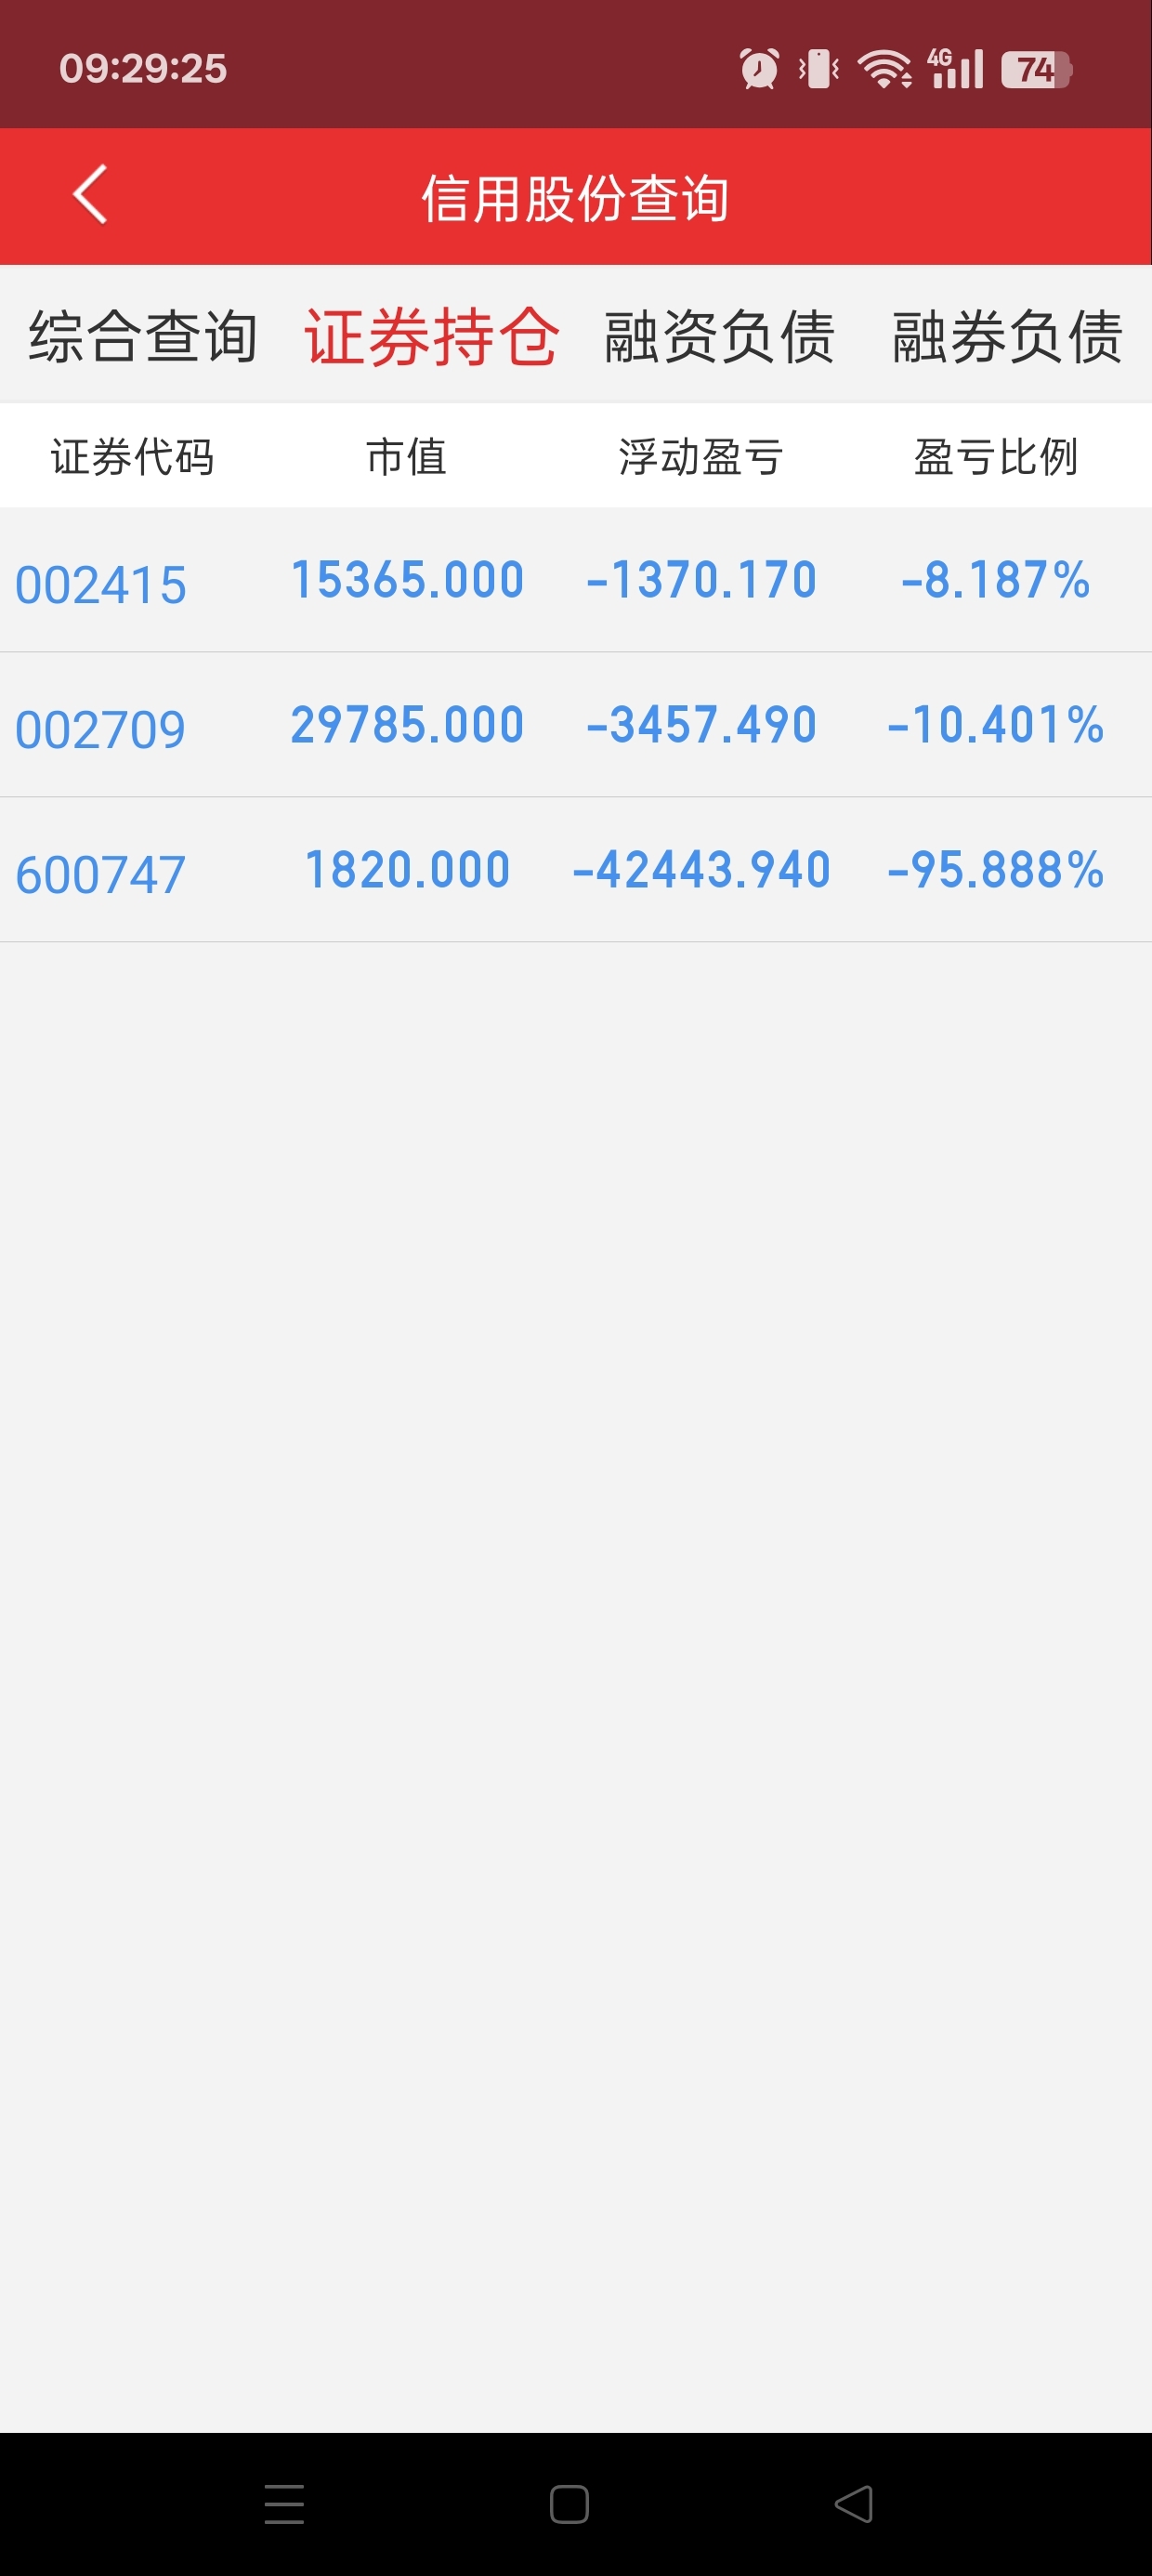This screenshot has height=2576, width=1152.
Task: Tap the alarm clock status icon
Action: pyautogui.click(x=759, y=69)
